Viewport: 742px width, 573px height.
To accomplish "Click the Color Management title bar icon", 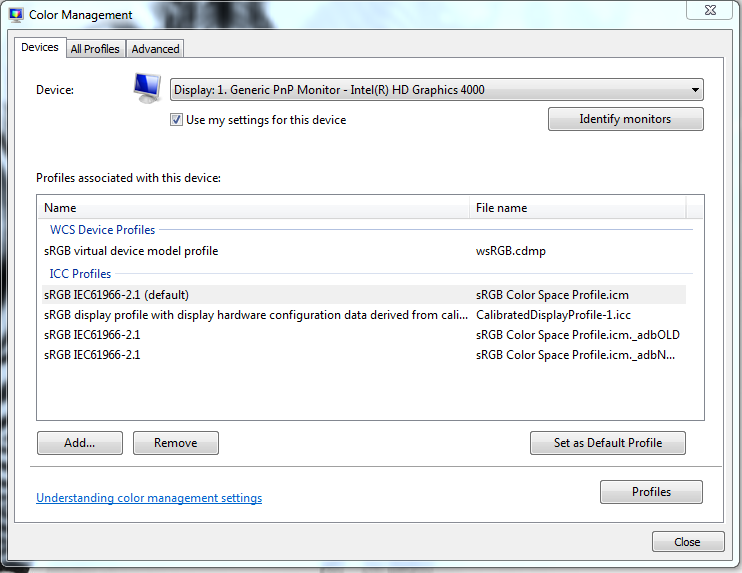I will coord(16,15).
